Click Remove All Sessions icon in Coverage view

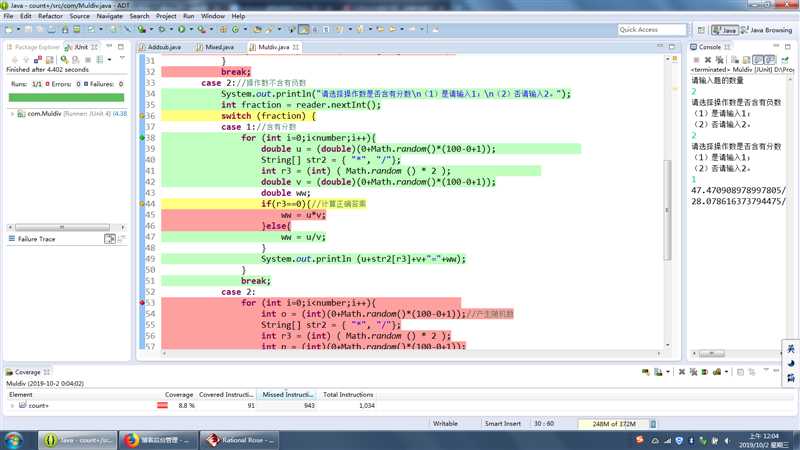coord(693,372)
